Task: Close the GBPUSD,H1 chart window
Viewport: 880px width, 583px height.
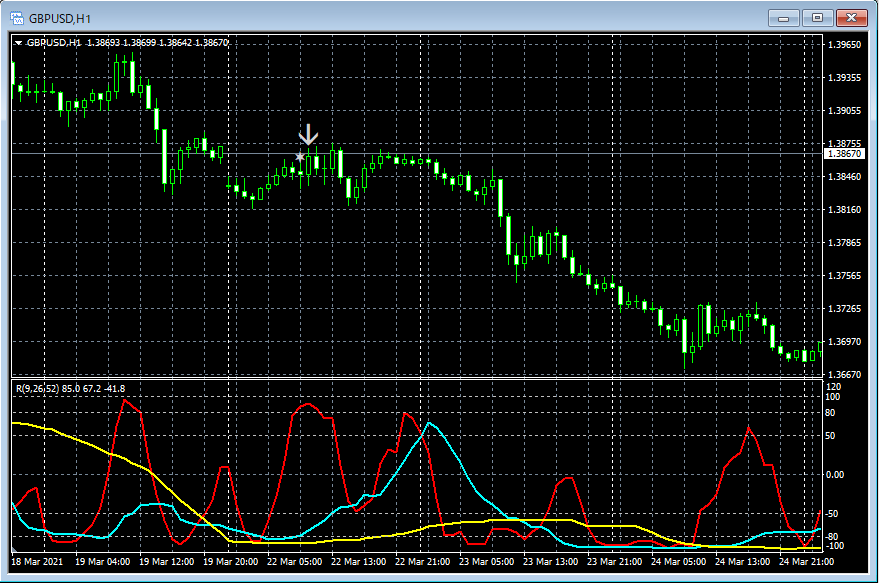Action: (851, 17)
